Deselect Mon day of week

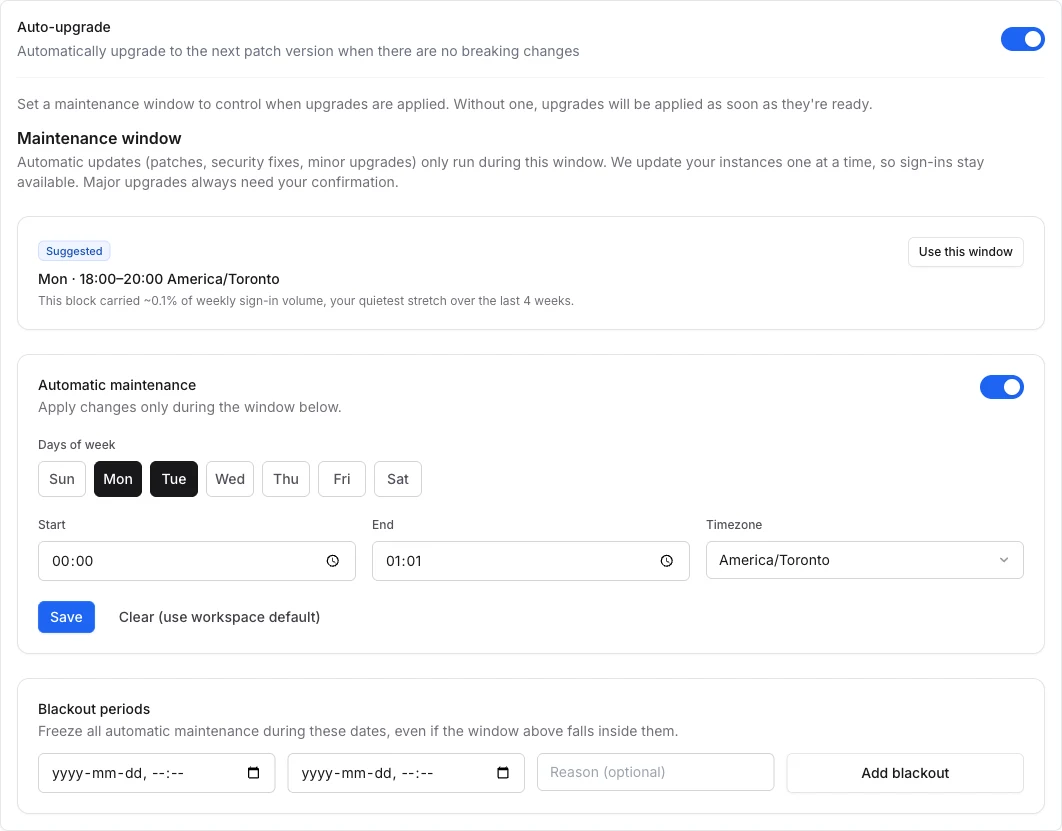118,479
